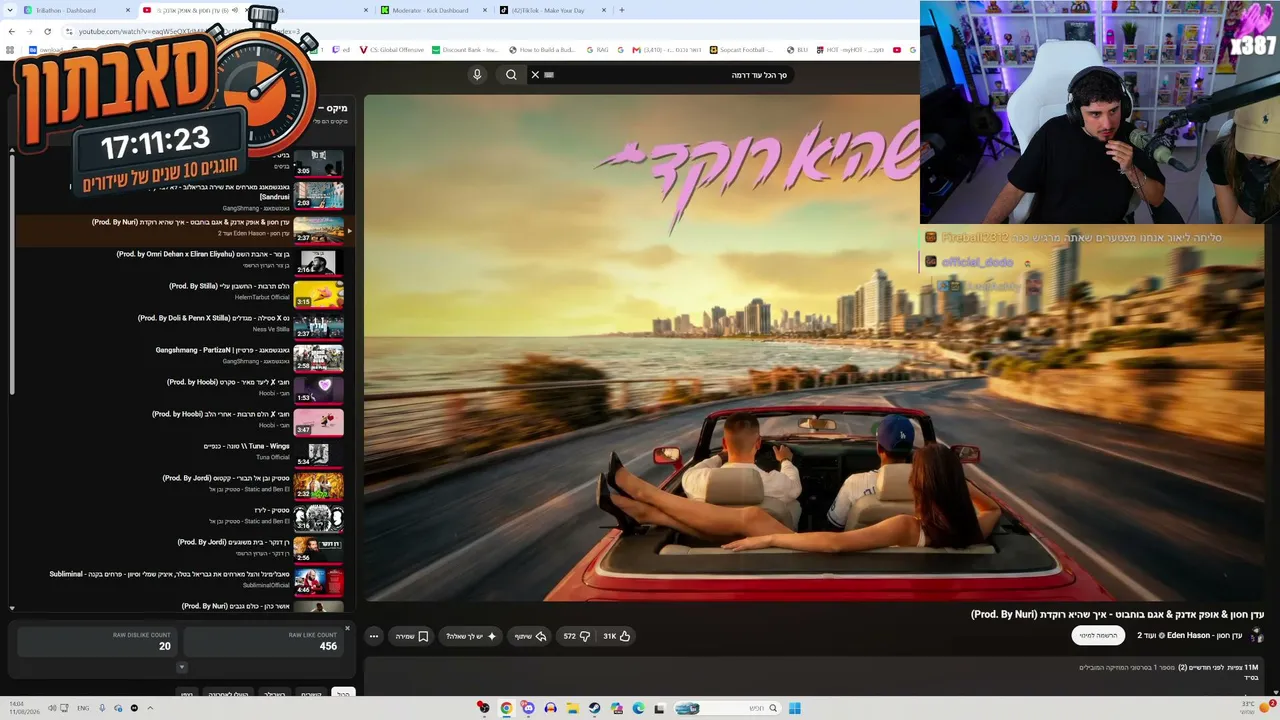Click the YouTube search magnifier button
The image size is (1280, 720).
point(511,75)
